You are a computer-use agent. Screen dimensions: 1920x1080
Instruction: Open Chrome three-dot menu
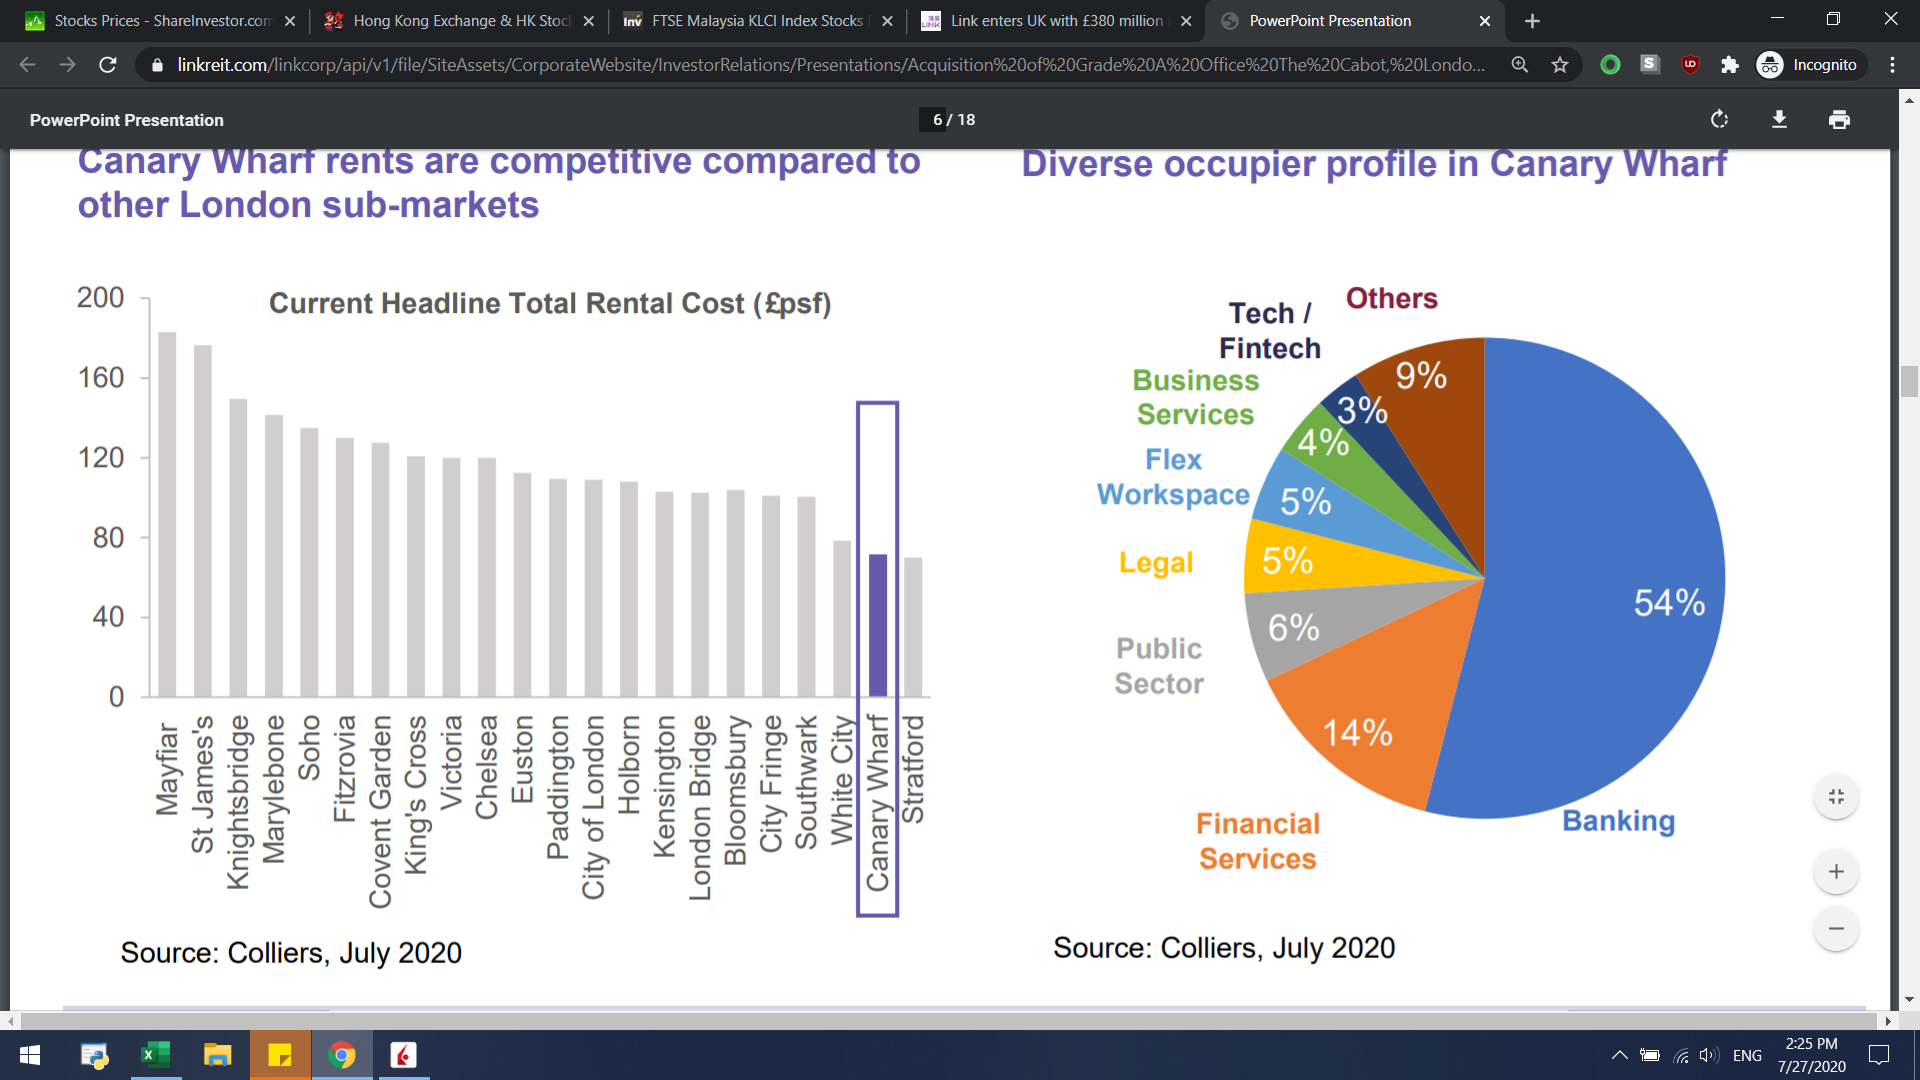tap(1893, 65)
